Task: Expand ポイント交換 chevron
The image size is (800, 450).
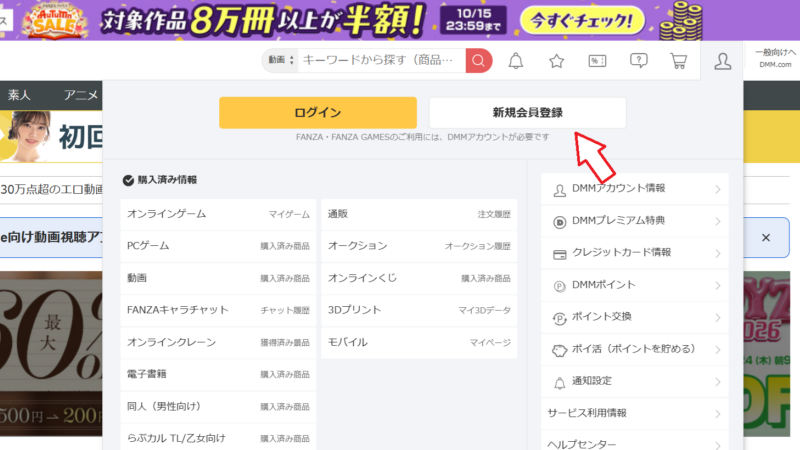Action: [718, 318]
